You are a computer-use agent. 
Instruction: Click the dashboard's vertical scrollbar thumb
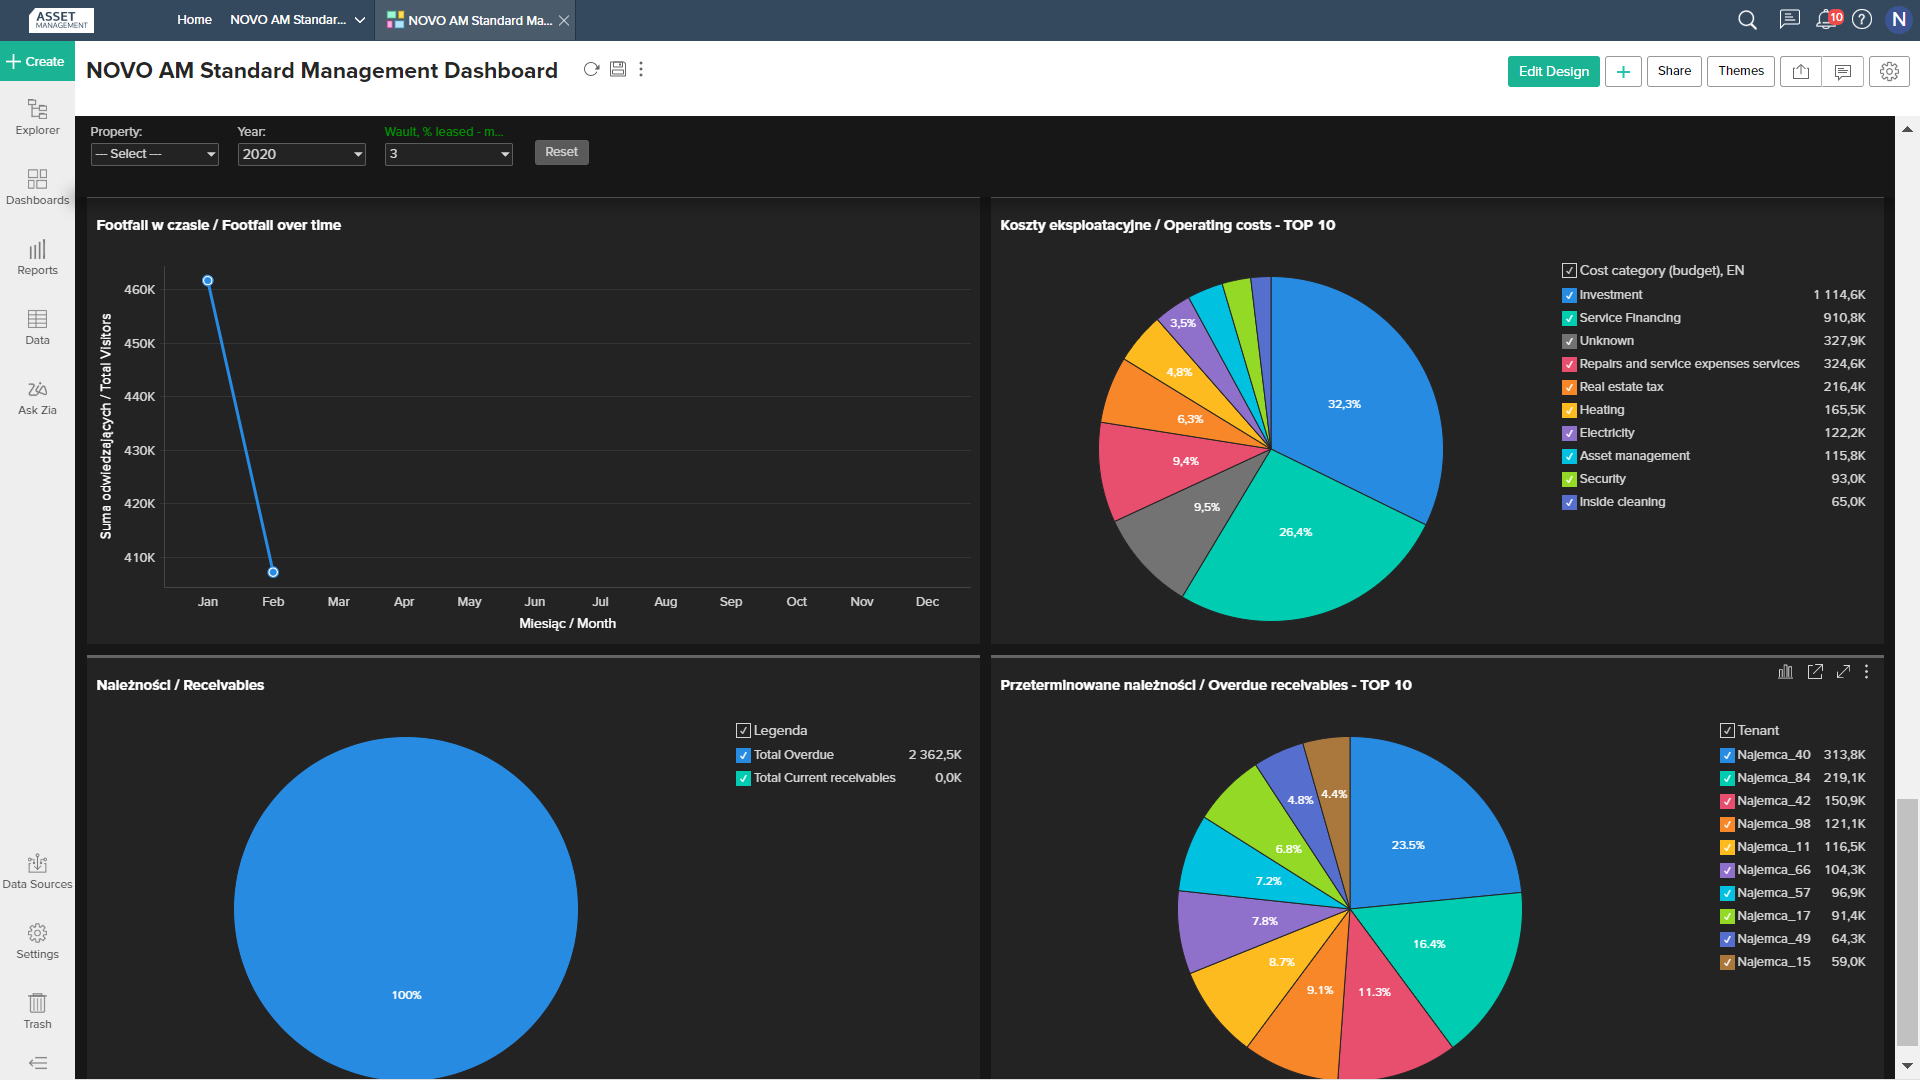[1907, 920]
